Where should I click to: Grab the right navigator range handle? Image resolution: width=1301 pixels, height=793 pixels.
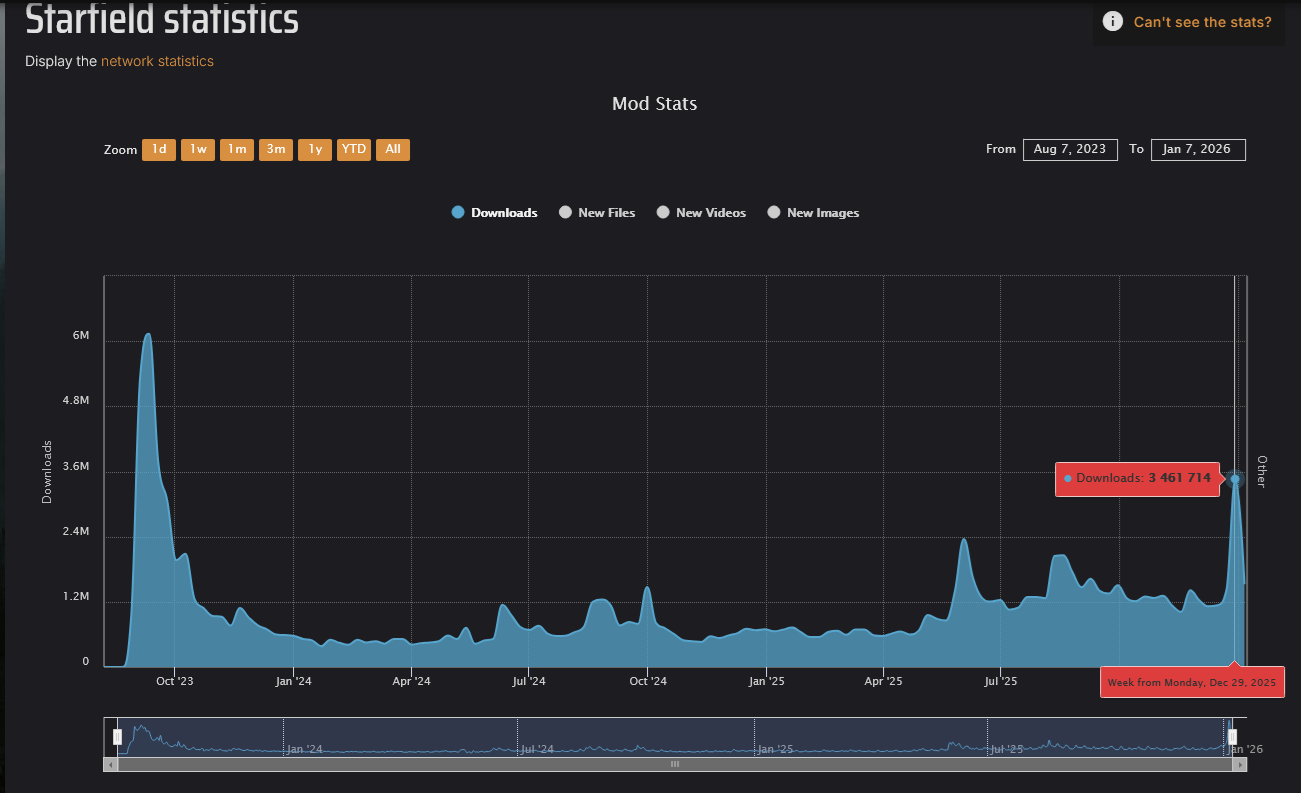tap(1232, 737)
